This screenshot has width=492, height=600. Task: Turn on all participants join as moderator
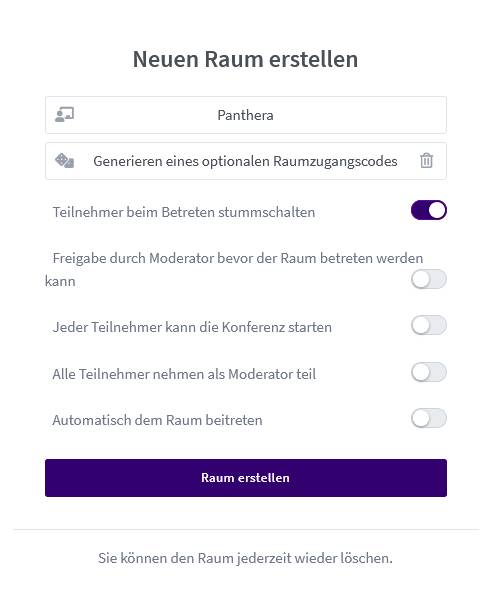pos(428,372)
